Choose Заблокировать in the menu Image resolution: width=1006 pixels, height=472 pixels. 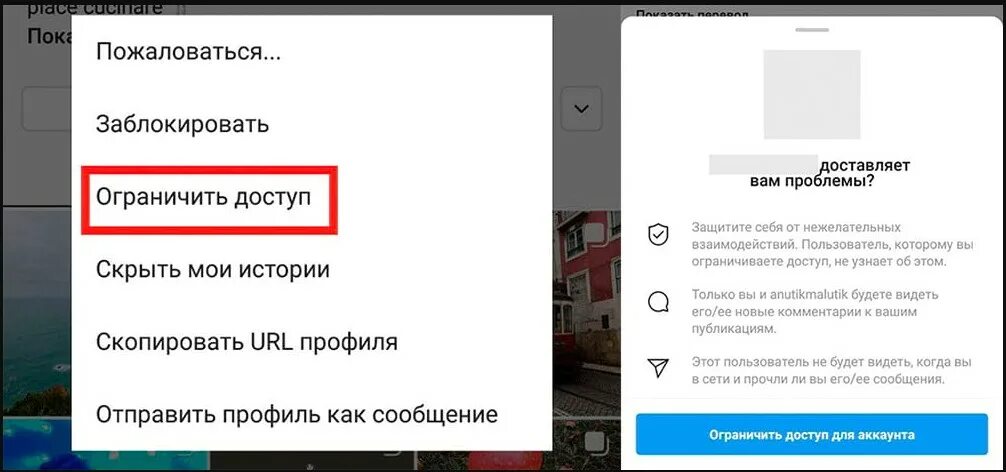[182, 124]
